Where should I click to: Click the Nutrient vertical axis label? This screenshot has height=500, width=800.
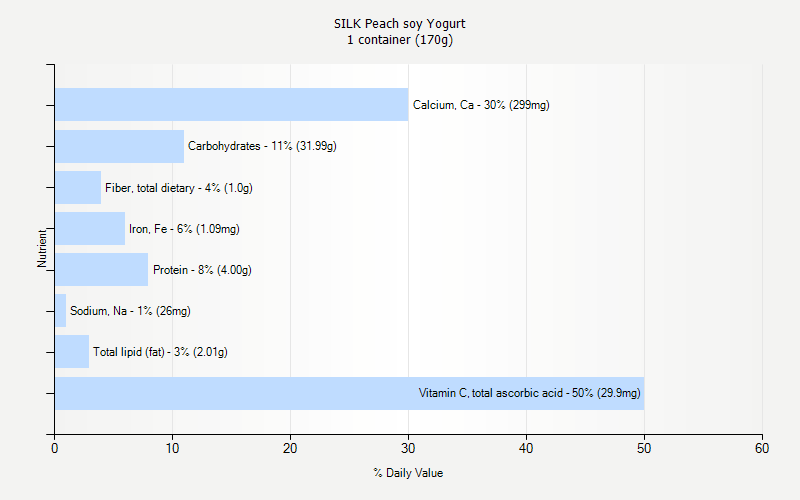point(42,248)
